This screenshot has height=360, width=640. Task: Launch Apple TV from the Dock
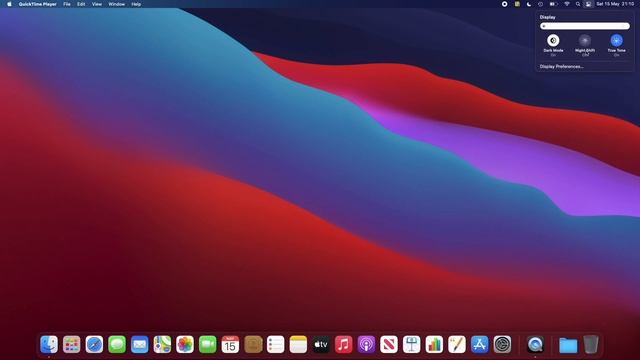pyautogui.click(x=321, y=344)
